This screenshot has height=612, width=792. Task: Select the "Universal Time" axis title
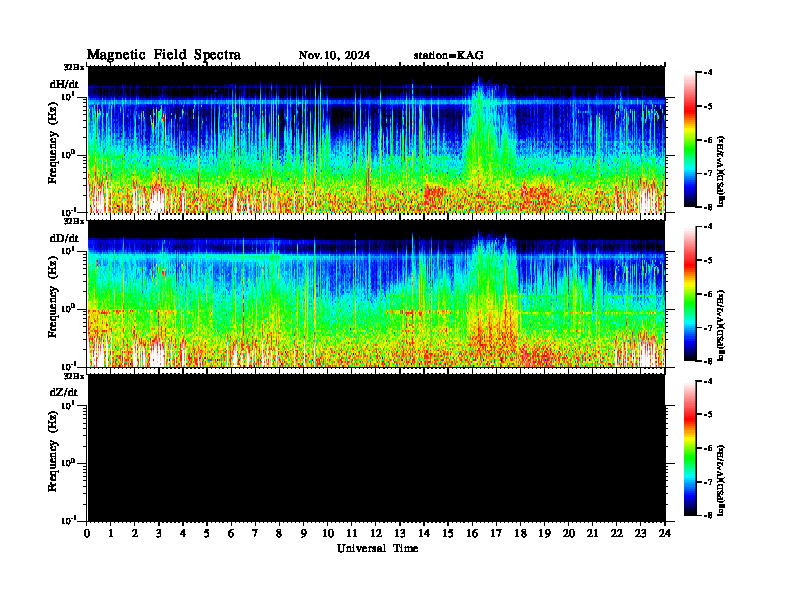point(377,548)
